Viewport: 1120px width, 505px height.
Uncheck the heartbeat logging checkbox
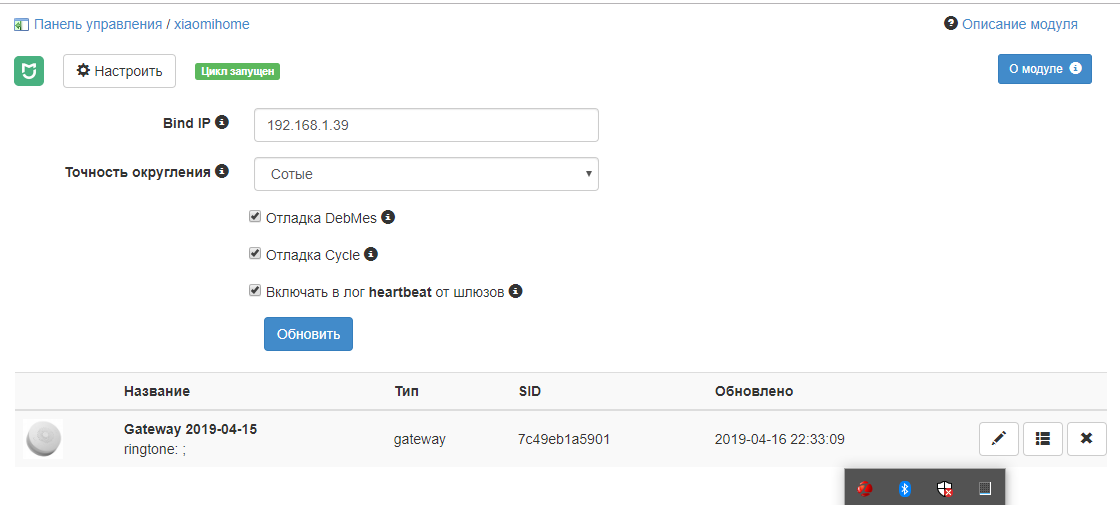click(255, 291)
